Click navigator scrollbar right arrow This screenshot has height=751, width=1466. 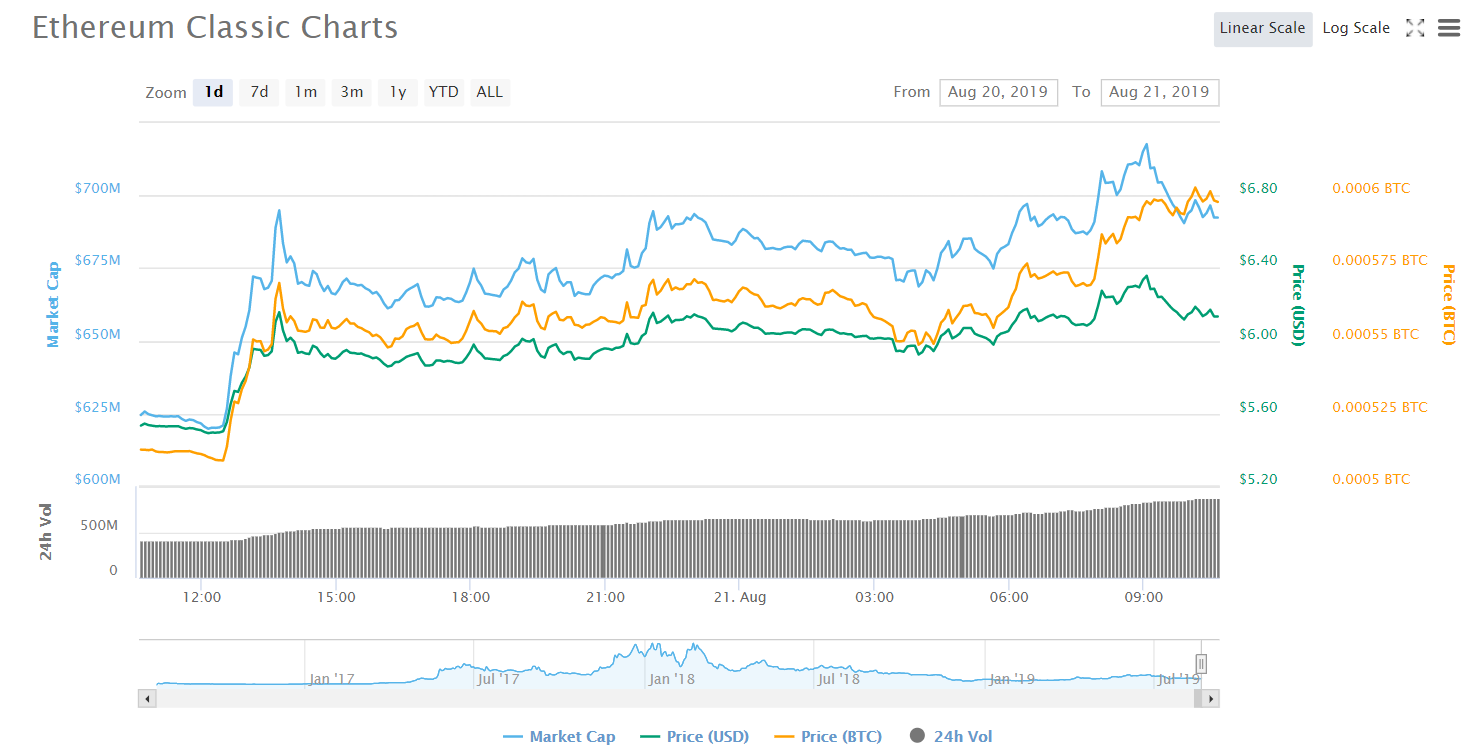[1210, 699]
